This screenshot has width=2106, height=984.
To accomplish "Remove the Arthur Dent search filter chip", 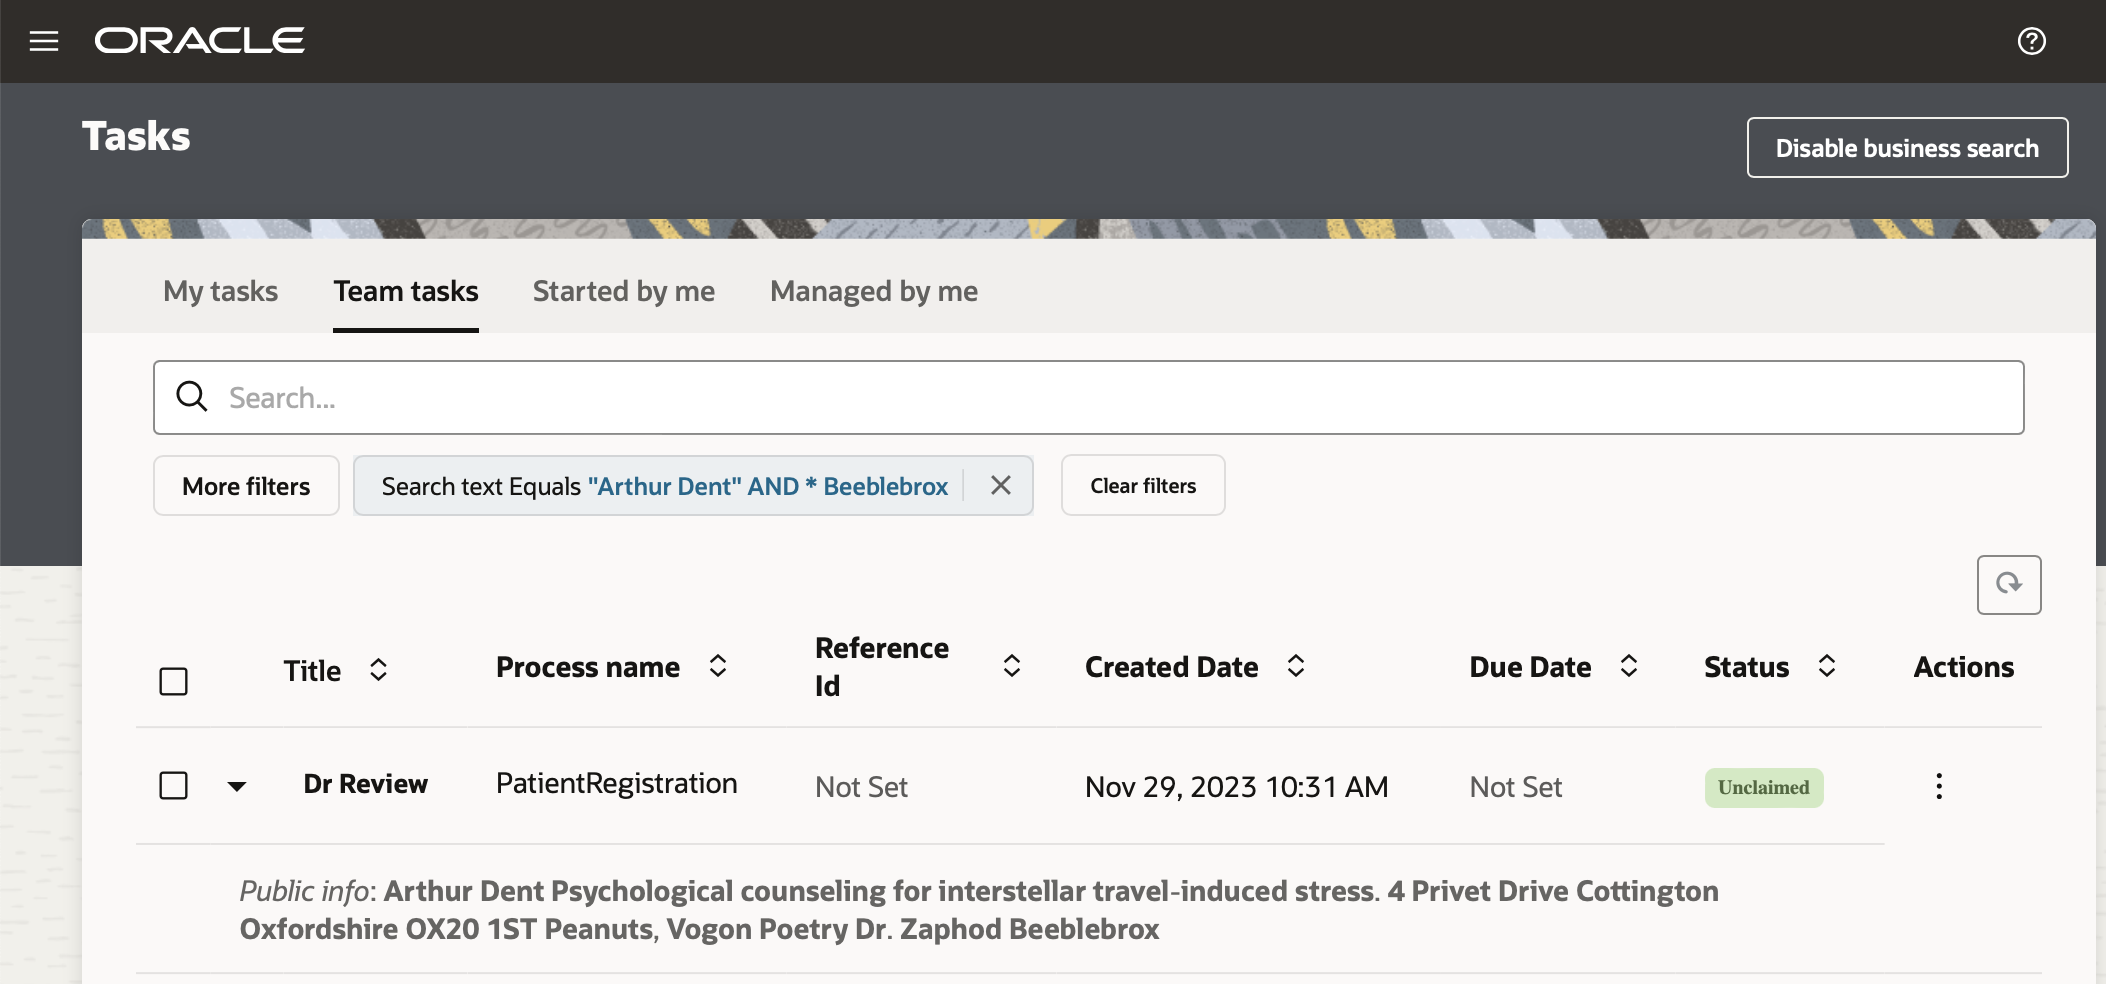I will [x=1000, y=485].
